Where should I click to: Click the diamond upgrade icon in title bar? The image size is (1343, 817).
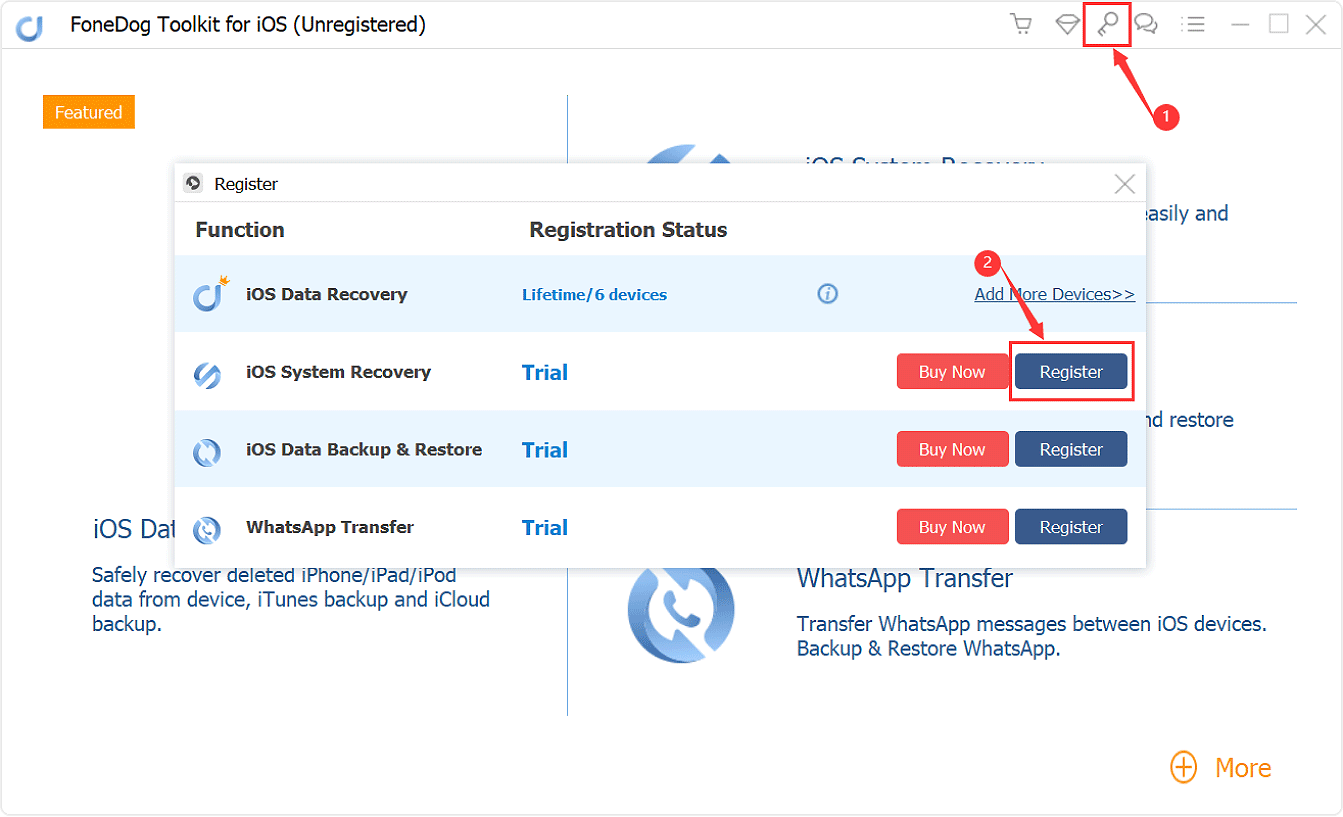[x=1067, y=24]
